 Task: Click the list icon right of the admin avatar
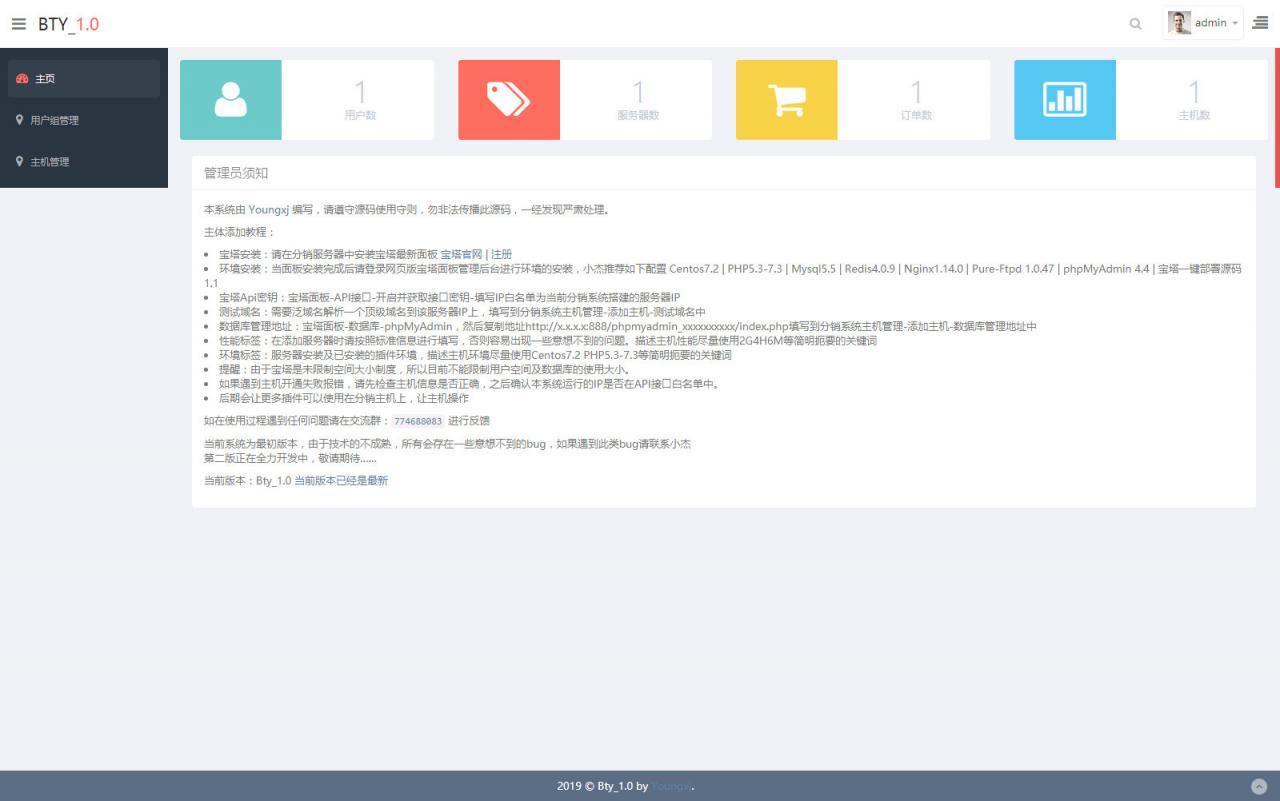[1260, 23]
